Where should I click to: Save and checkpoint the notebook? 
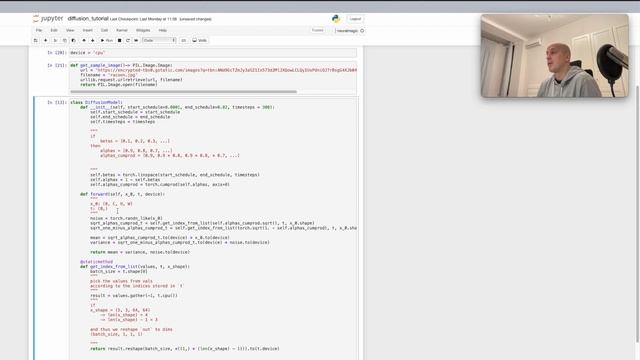point(36,40)
